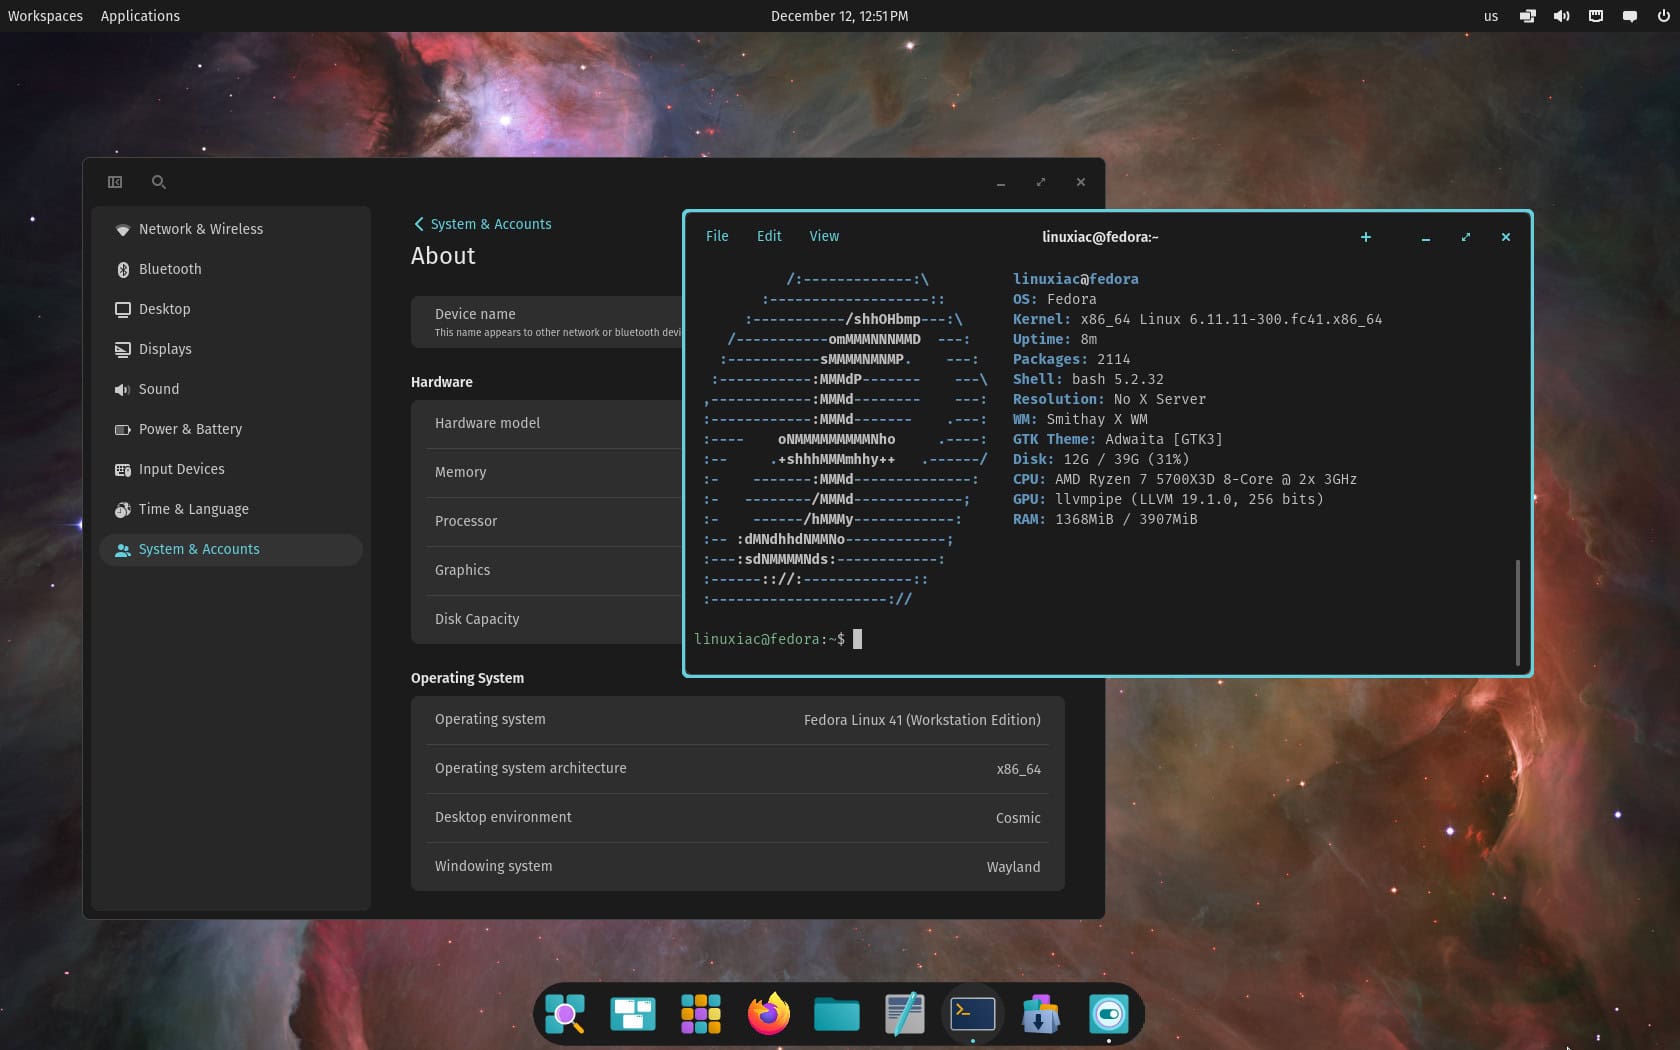Screen dimensions: 1680x1050
Task: Open the search in Settings window
Action: point(159,182)
